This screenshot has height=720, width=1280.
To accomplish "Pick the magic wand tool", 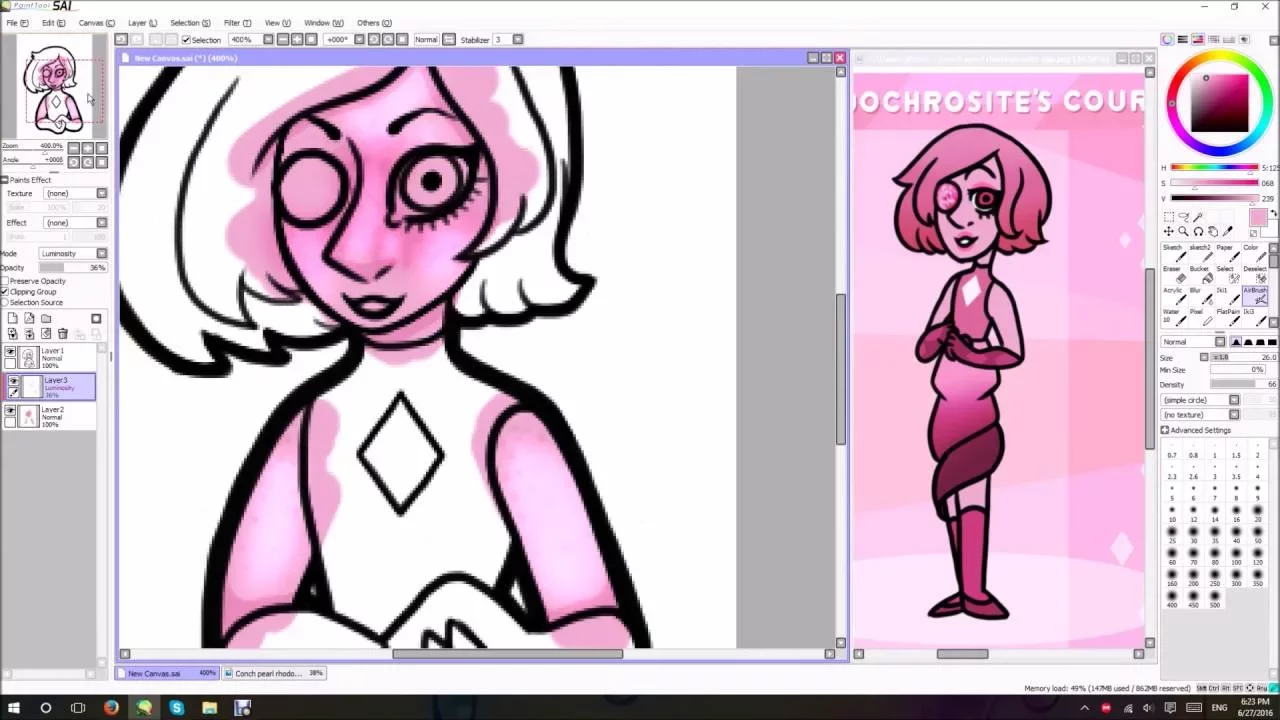I will 1198,217.
